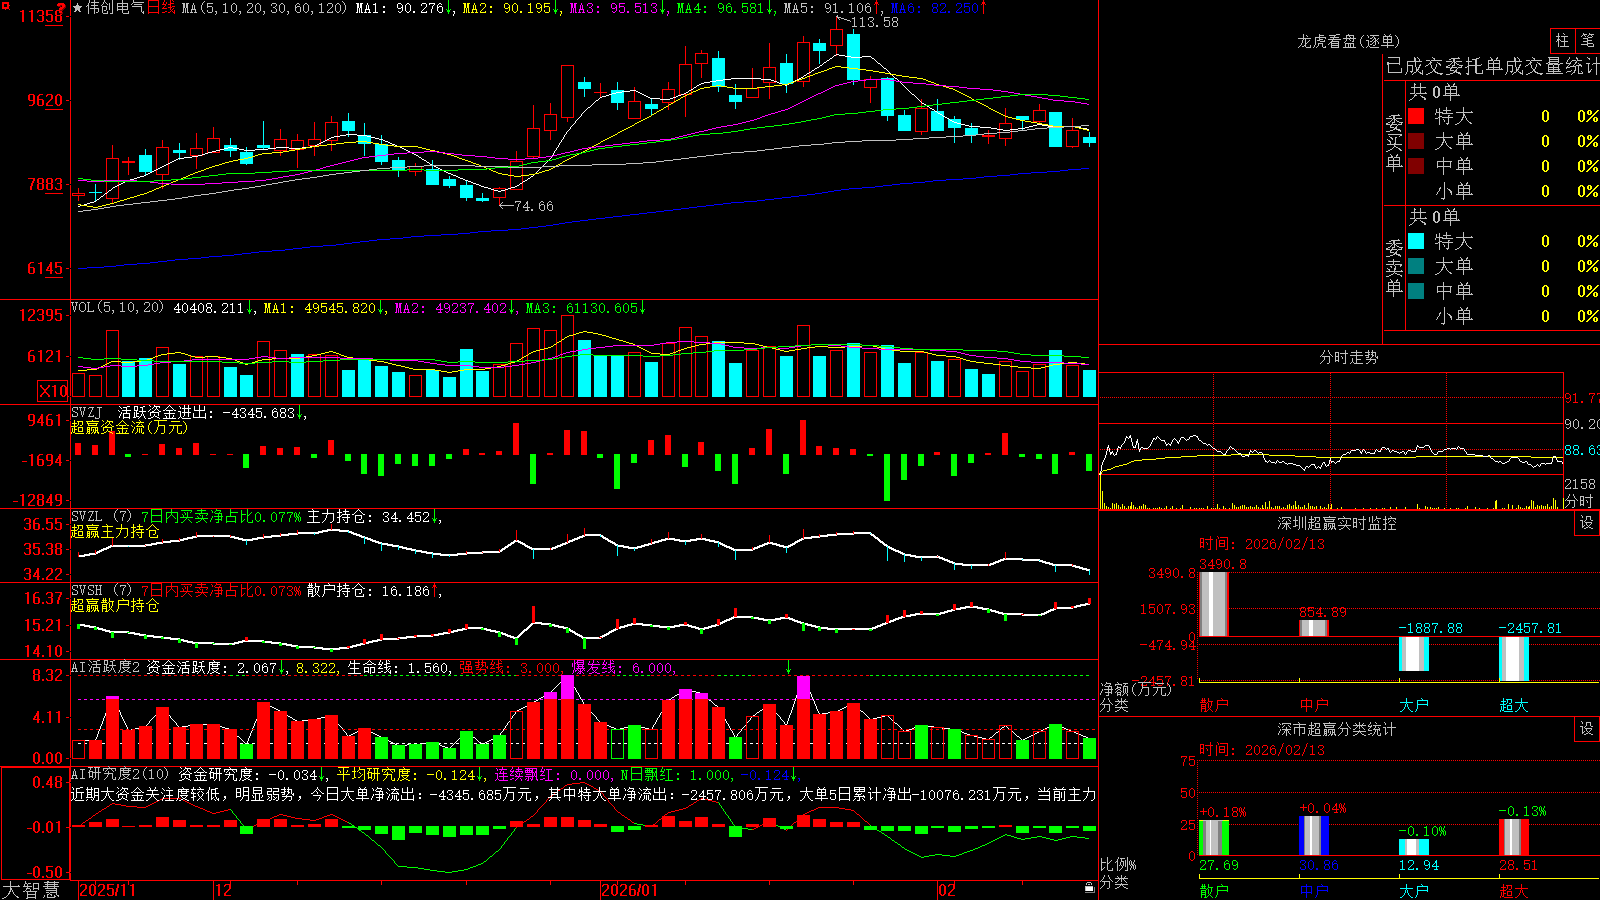Click the 时间: 2026/02/13 in 深圳超赢实时监控
Viewport: 1600px width, 900px height.
click(x=1262, y=544)
